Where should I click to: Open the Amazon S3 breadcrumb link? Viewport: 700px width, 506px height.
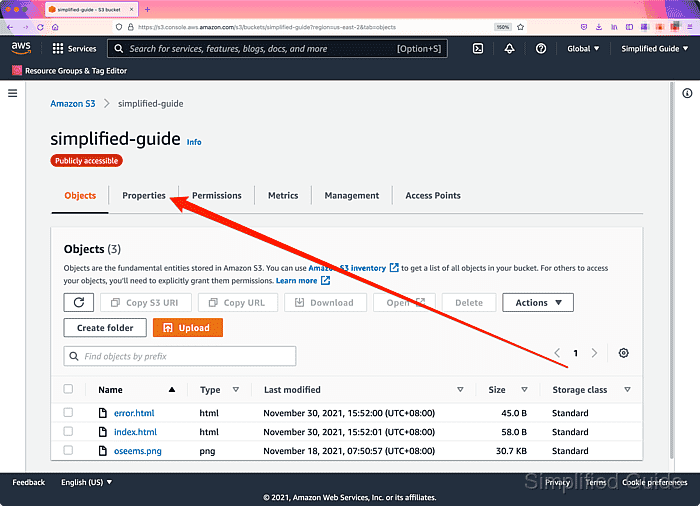pos(73,104)
